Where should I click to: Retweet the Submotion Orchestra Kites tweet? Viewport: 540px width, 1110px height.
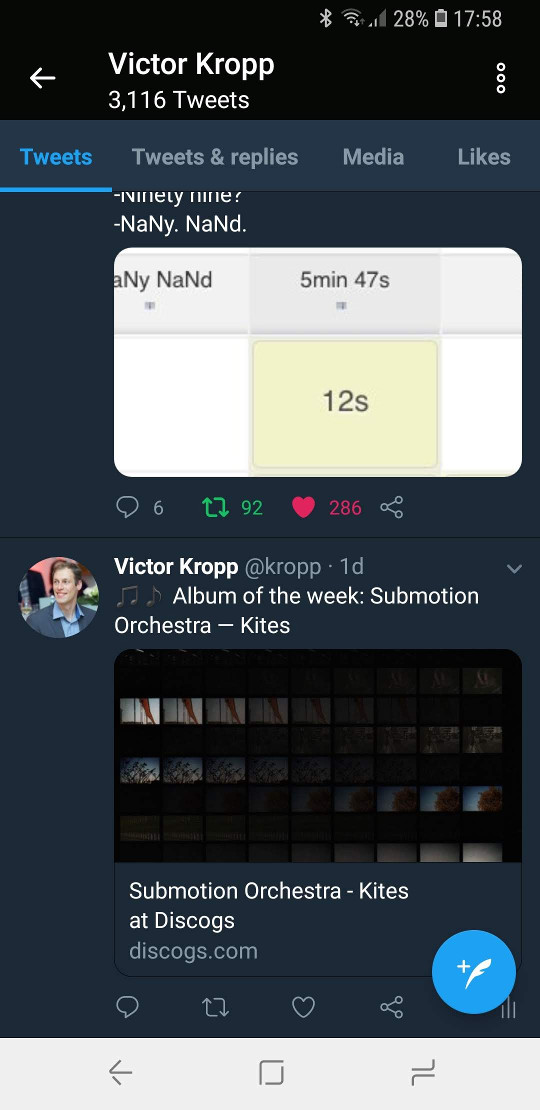click(215, 1007)
